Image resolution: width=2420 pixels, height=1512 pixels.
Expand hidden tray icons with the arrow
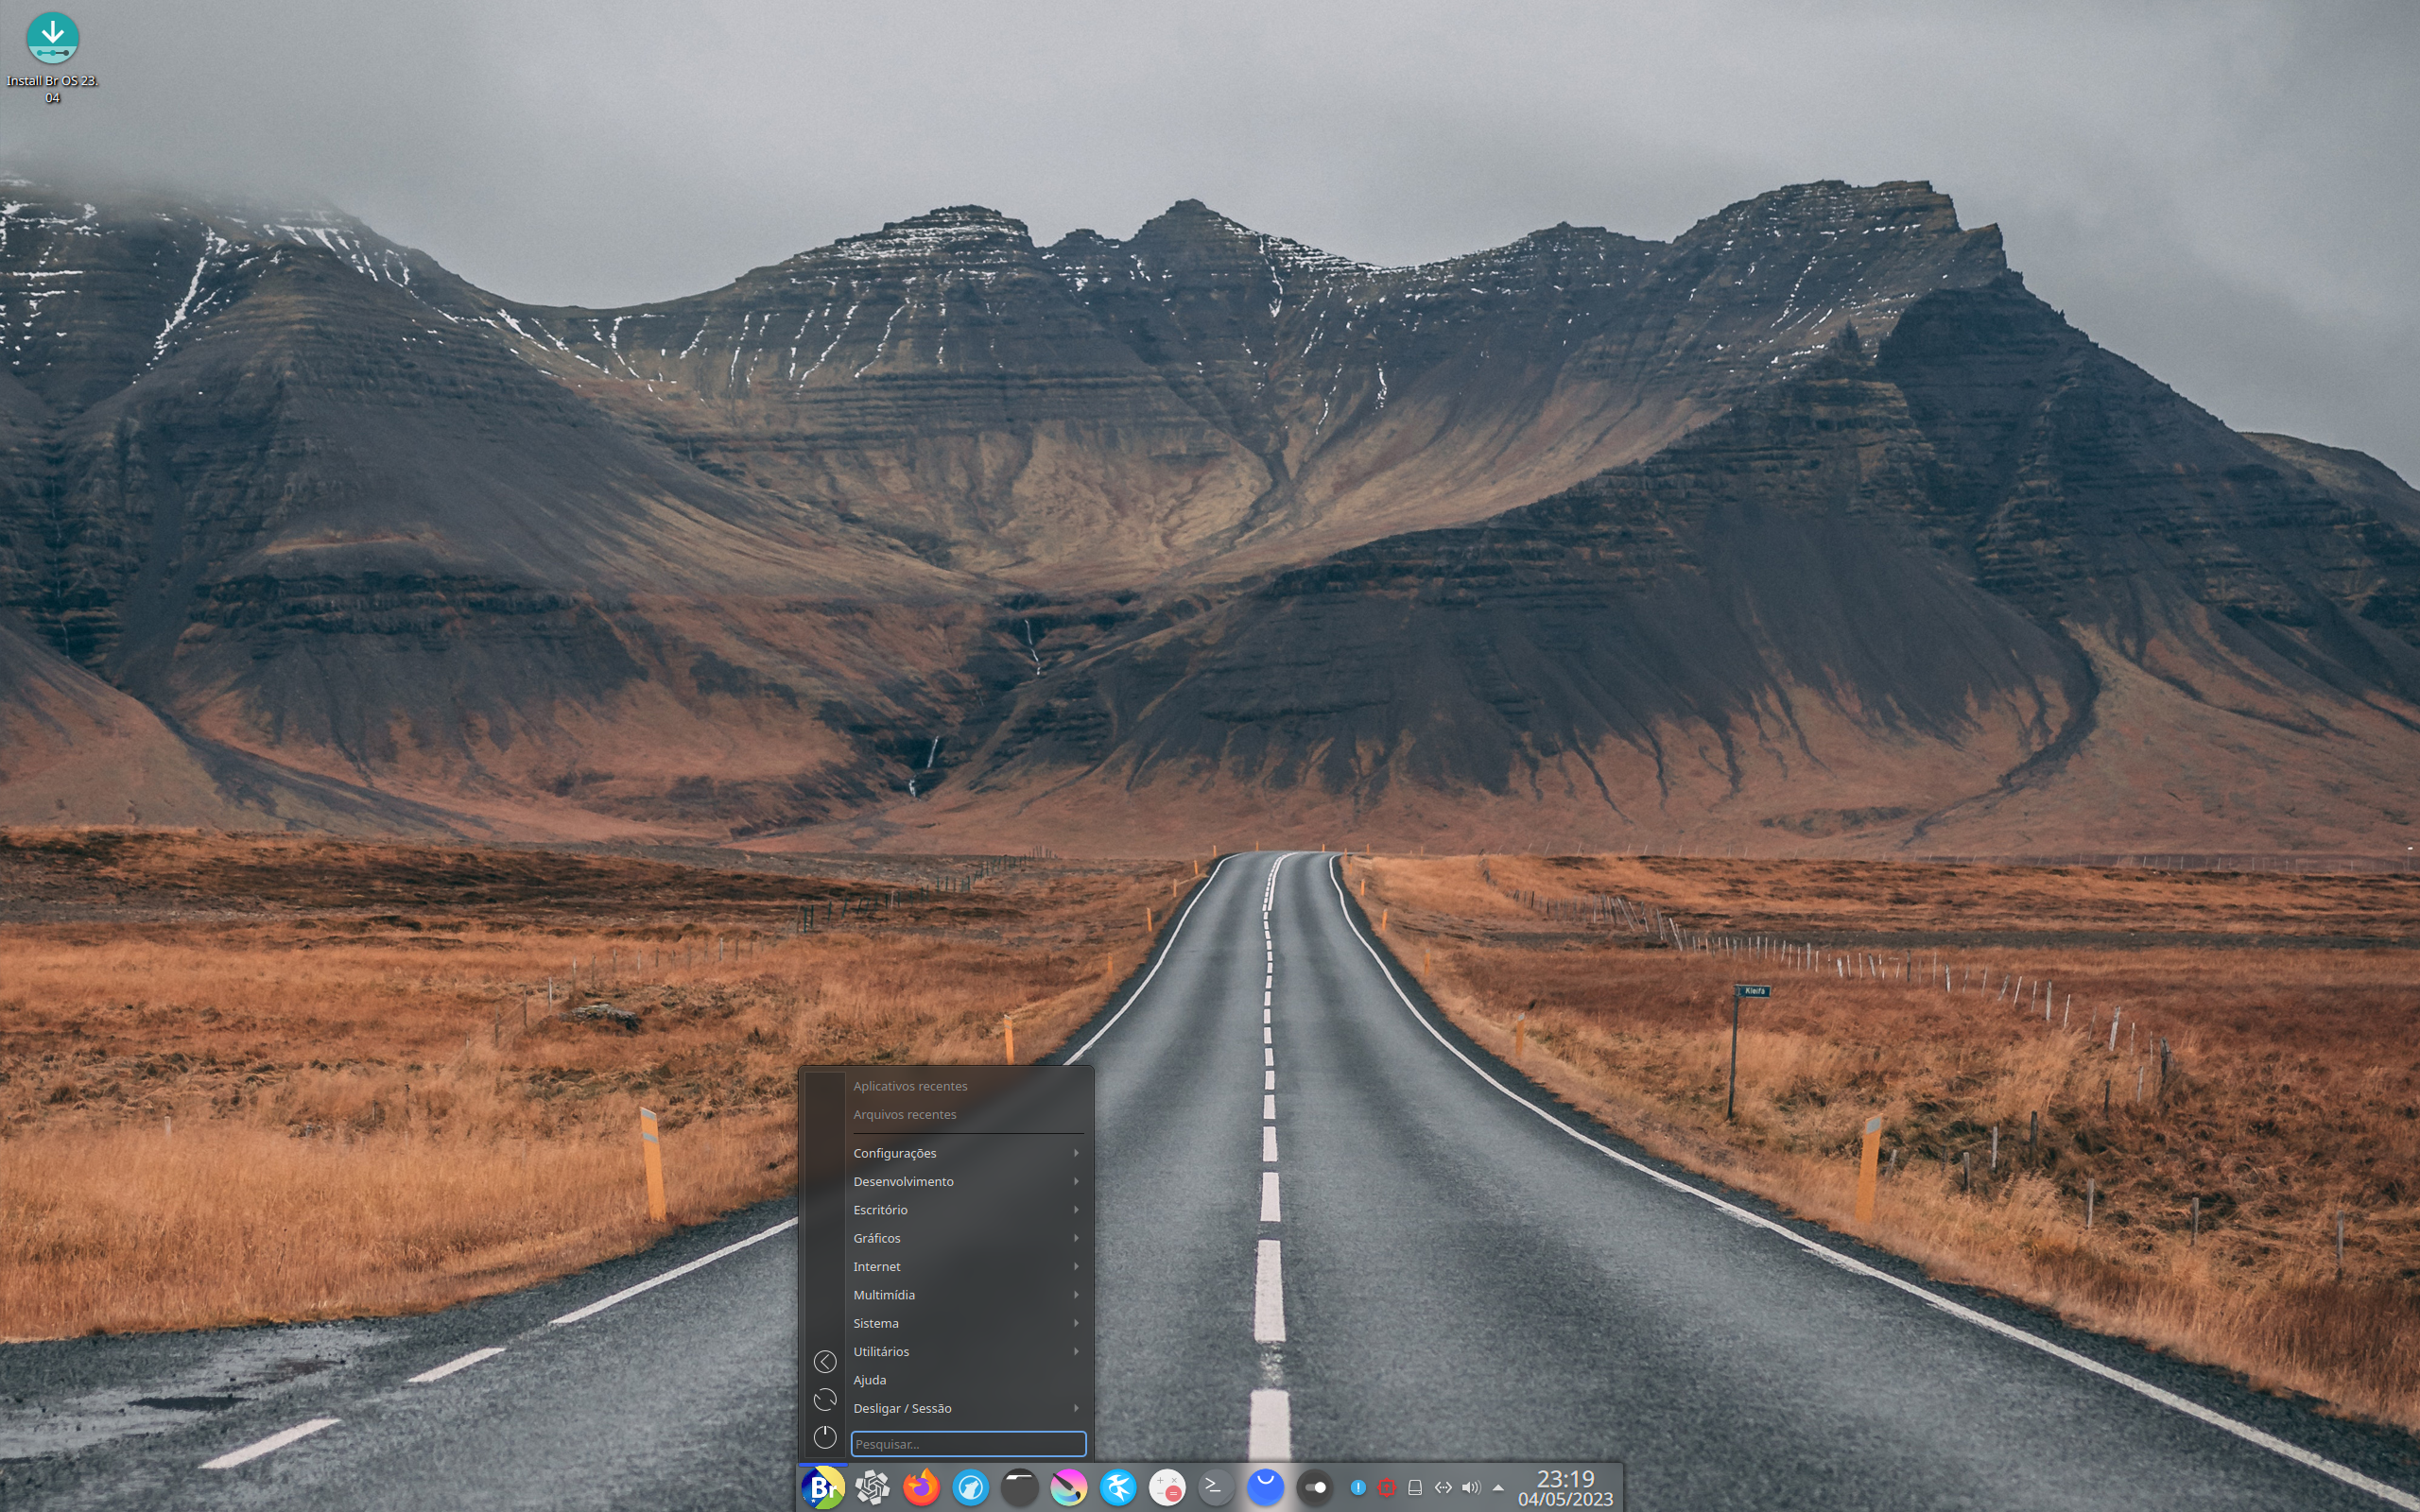[x=1499, y=1487]
